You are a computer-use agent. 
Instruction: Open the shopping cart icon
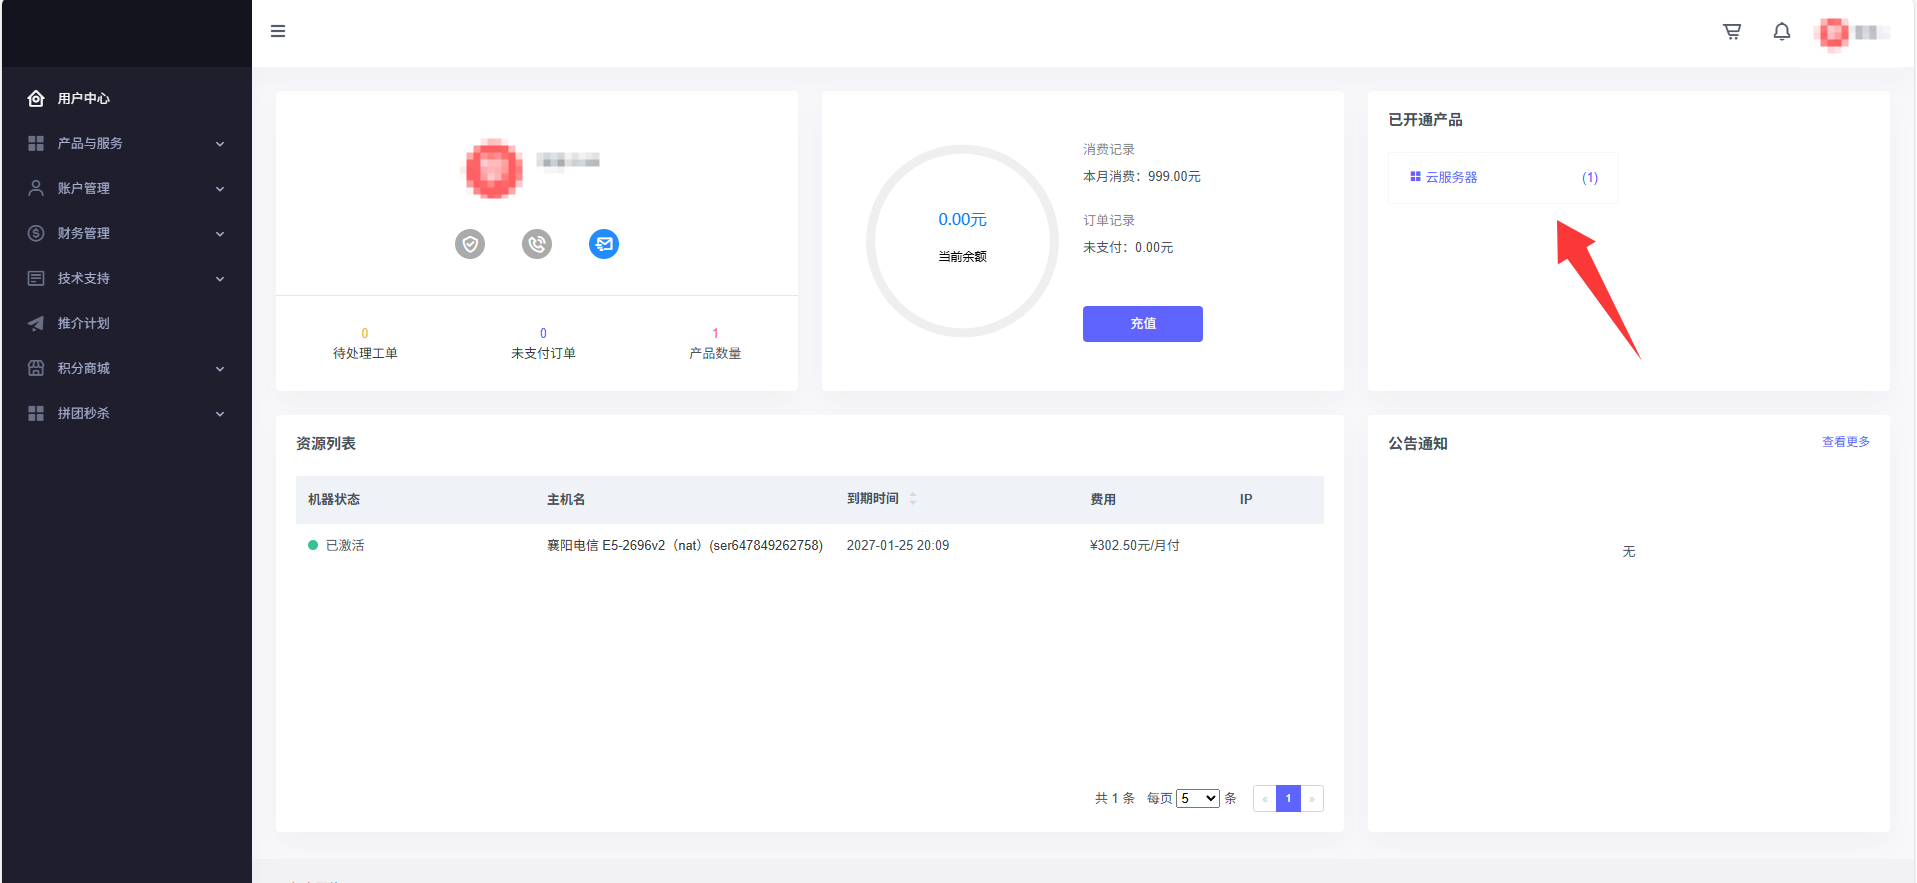click(1732, 32)
